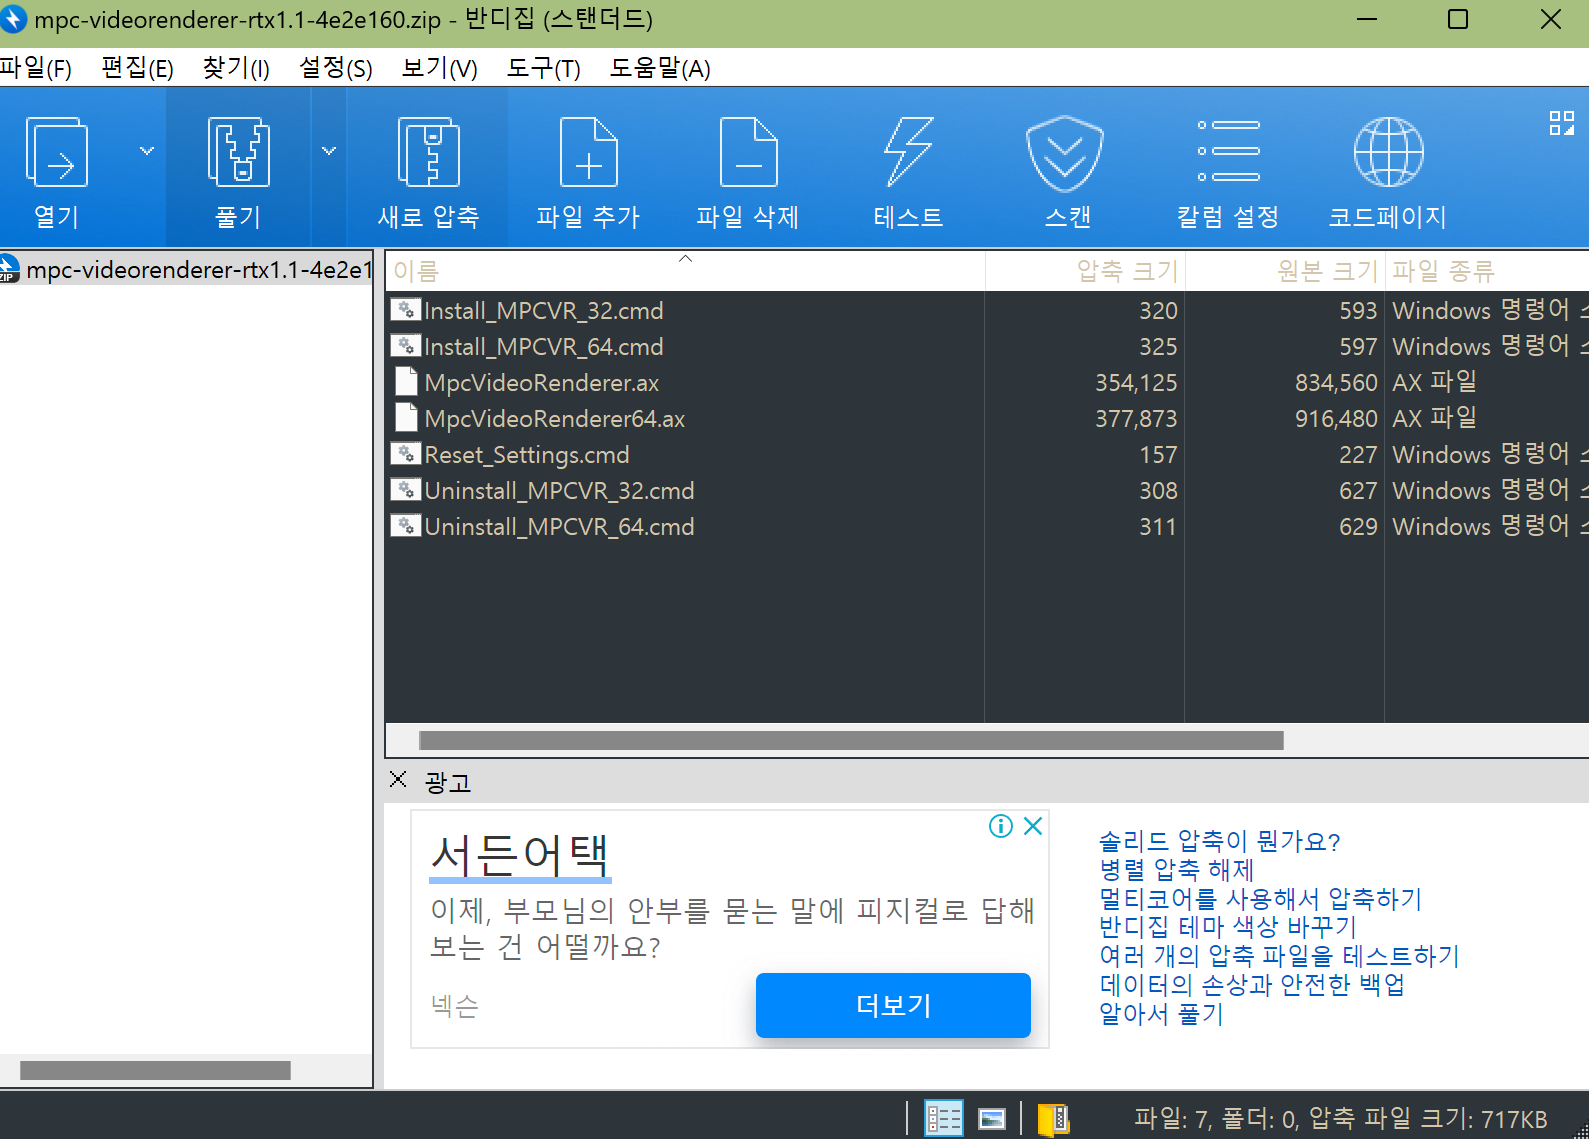
Task: Click compressed size 354,125 cell
Action: [1135, 383]
